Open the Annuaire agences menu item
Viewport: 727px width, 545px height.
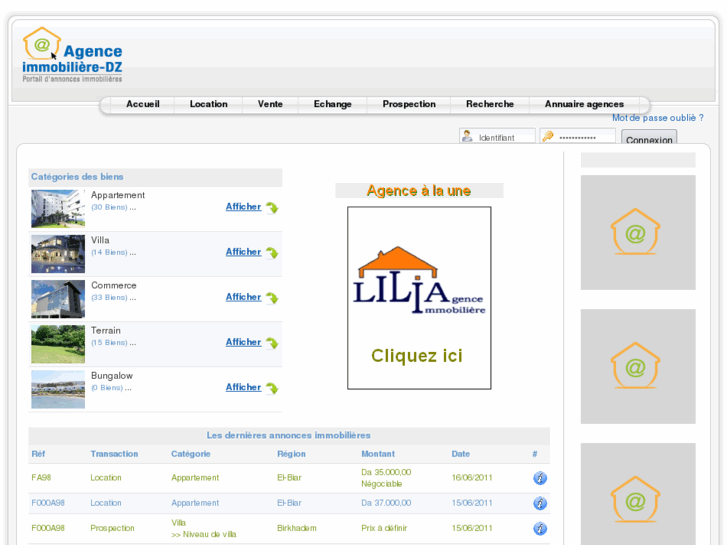(x=584, y=104)
